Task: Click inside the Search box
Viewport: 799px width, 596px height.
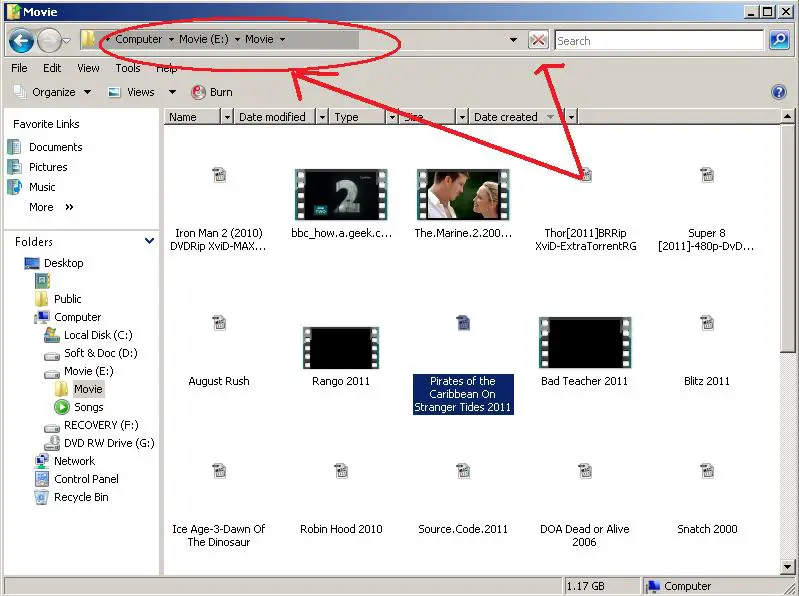Action: click(x=659, y=41)
